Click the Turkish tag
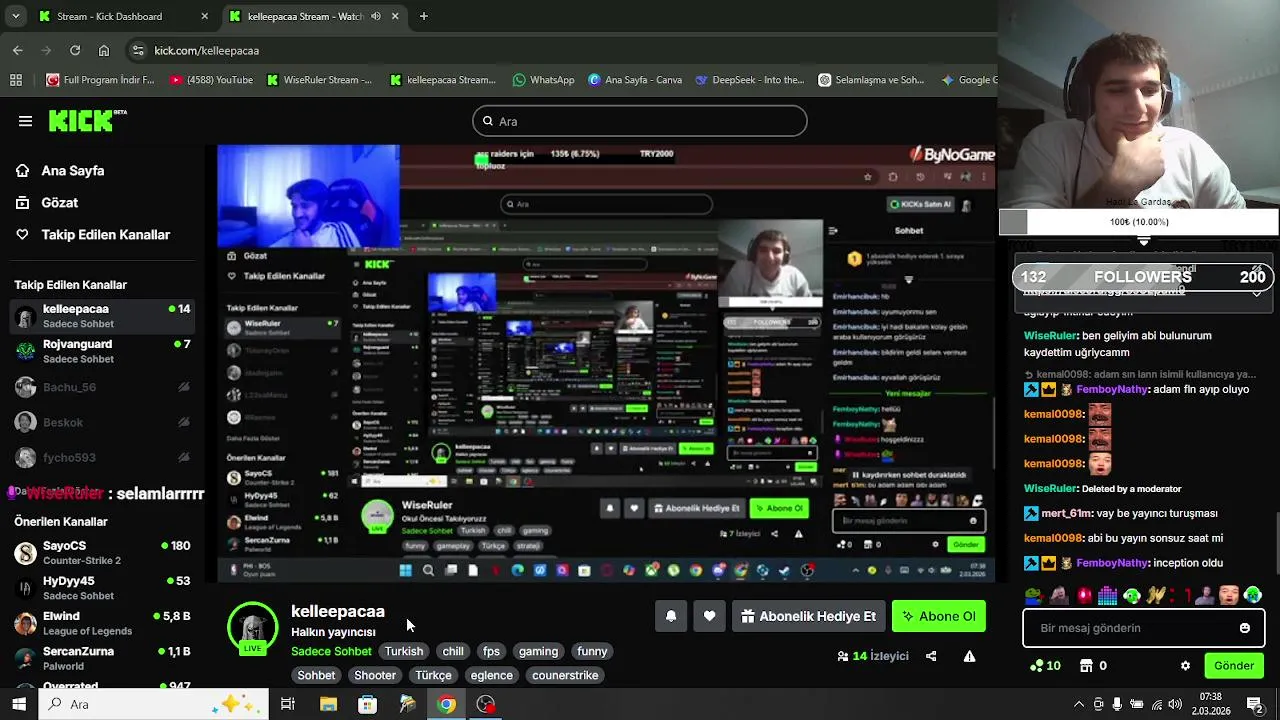Viewport: 1280px width, 720px height. (404, 651)
